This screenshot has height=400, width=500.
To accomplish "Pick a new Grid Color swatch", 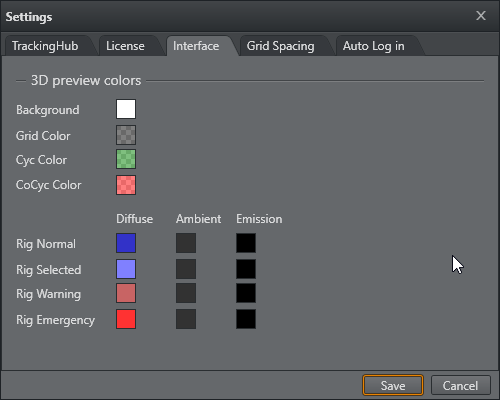I will point(126,135).
